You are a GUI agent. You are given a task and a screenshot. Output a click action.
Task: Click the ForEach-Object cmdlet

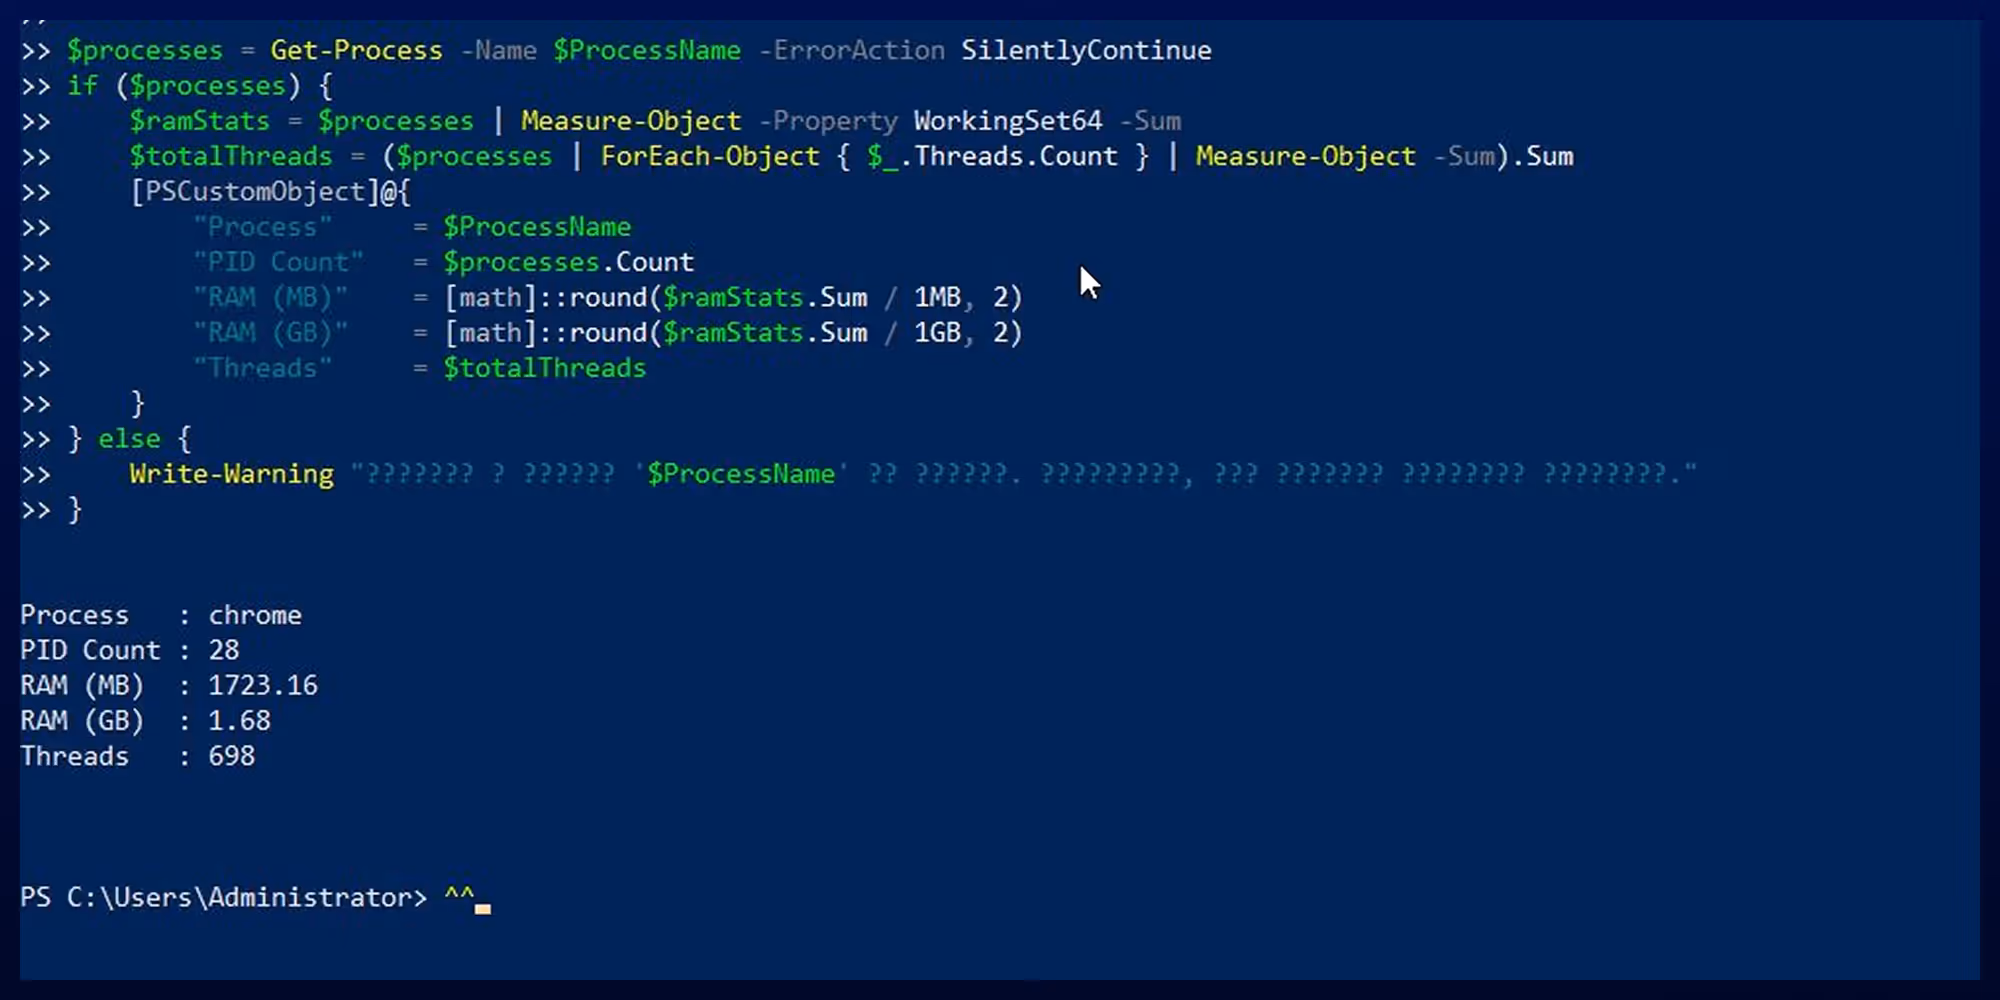coord(709,156)
